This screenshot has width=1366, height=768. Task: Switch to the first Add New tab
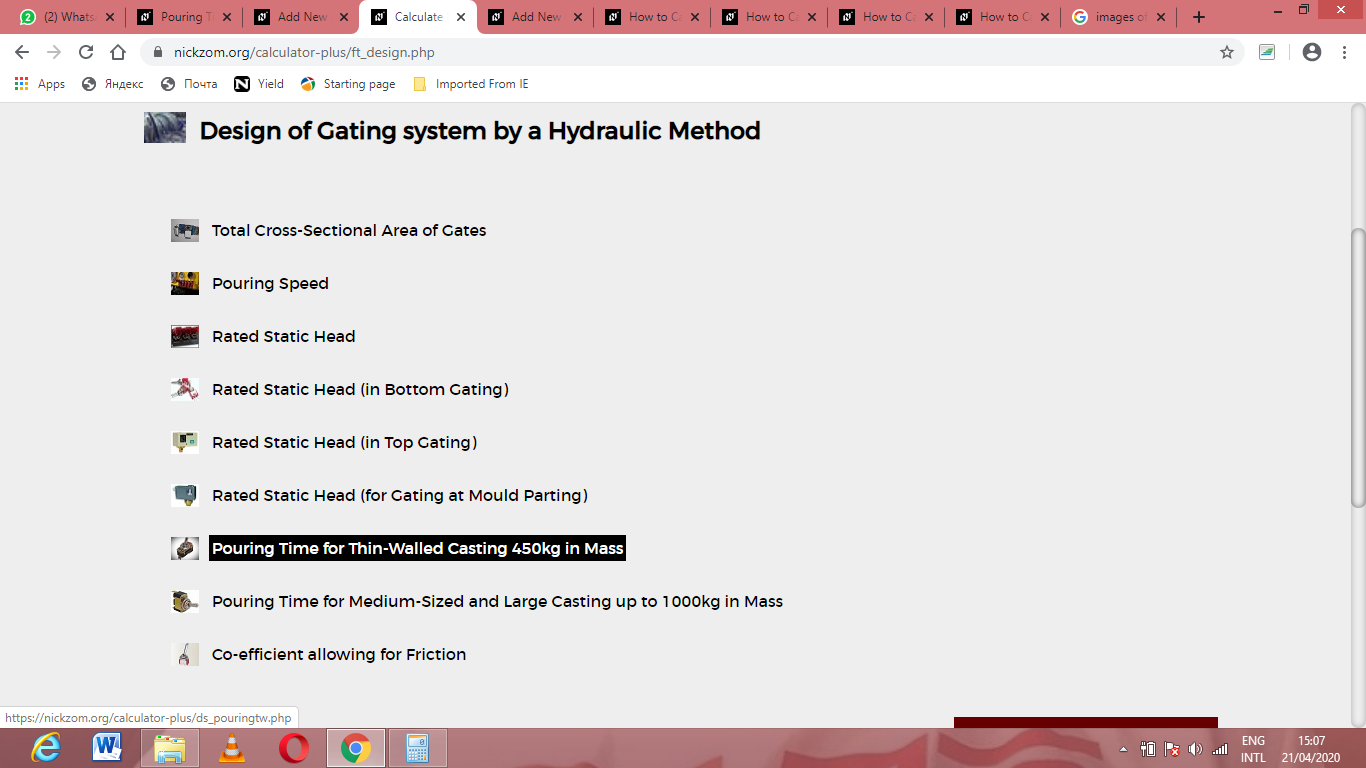pos(303,17)
